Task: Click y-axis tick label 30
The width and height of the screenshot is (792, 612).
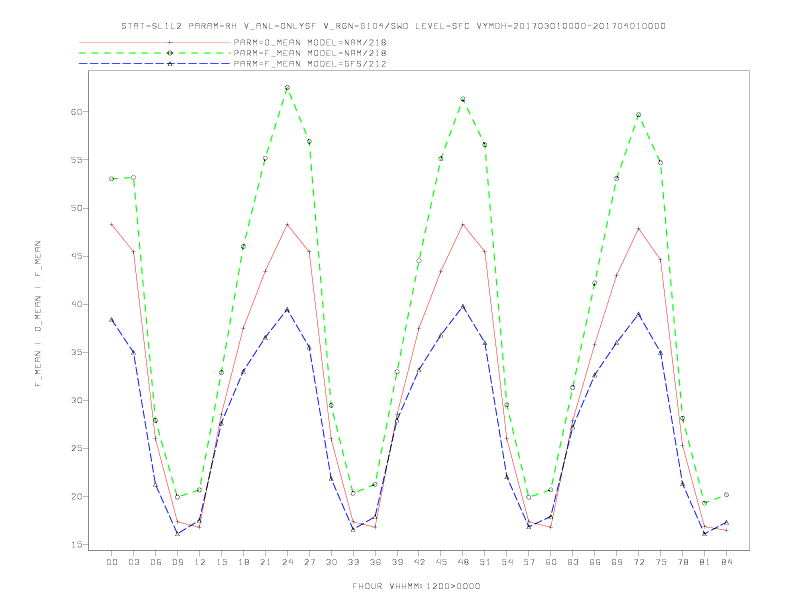Action: coord(76,400)
